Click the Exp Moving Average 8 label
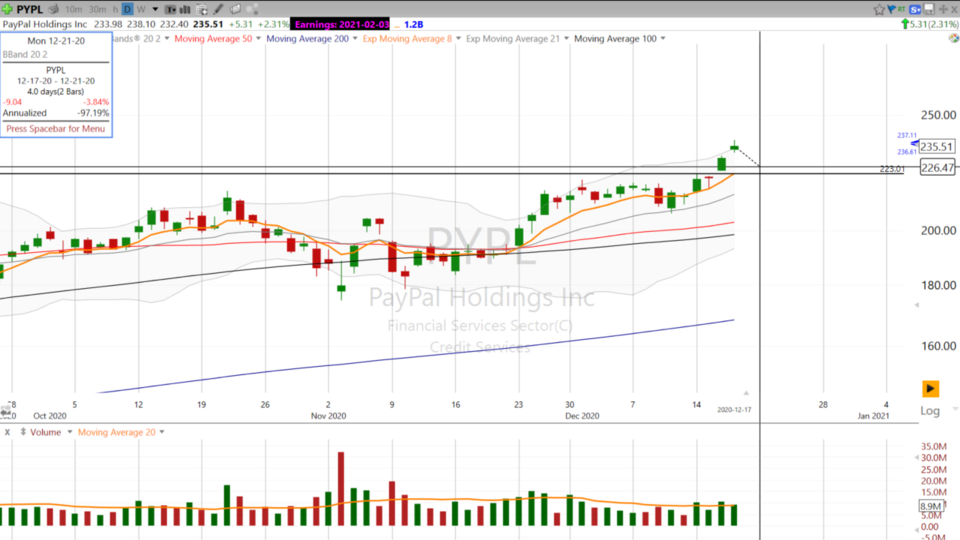Viewport: 960px width, 540px height. tap(407, 39)
